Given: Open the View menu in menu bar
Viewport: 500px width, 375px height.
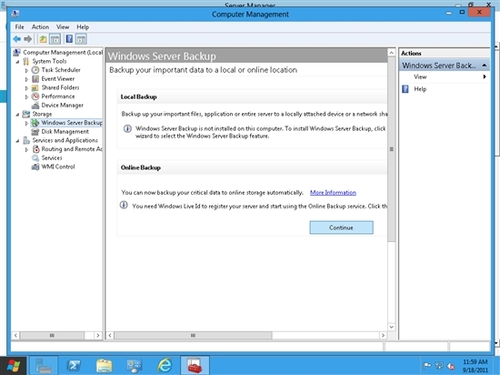Looking at the screenshot, I should point(63,27).
